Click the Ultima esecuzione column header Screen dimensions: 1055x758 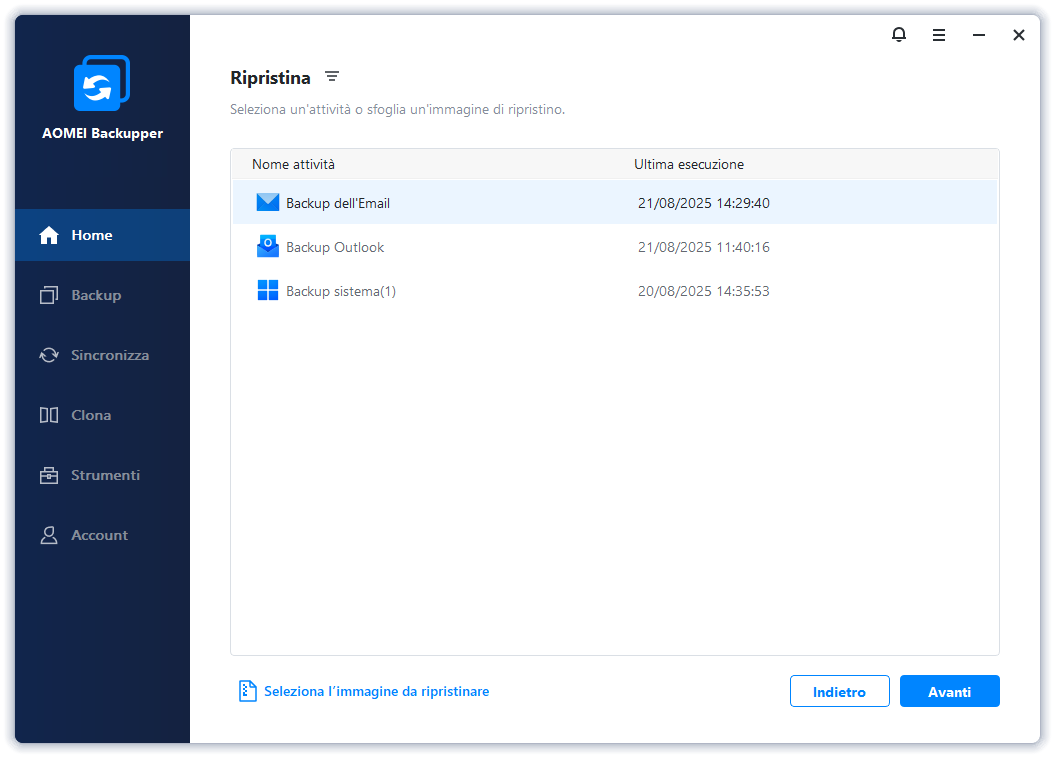pos(689,164)
